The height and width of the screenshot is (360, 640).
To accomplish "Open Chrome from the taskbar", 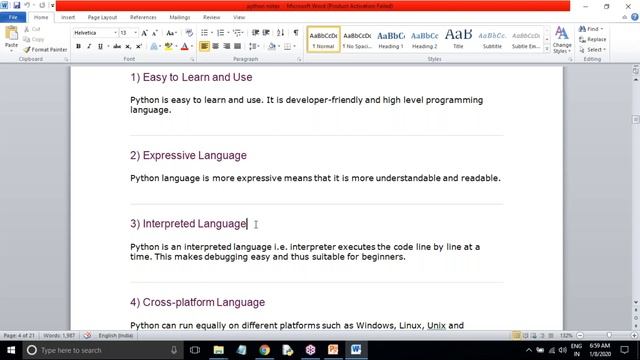I will (x=264, y=350).
